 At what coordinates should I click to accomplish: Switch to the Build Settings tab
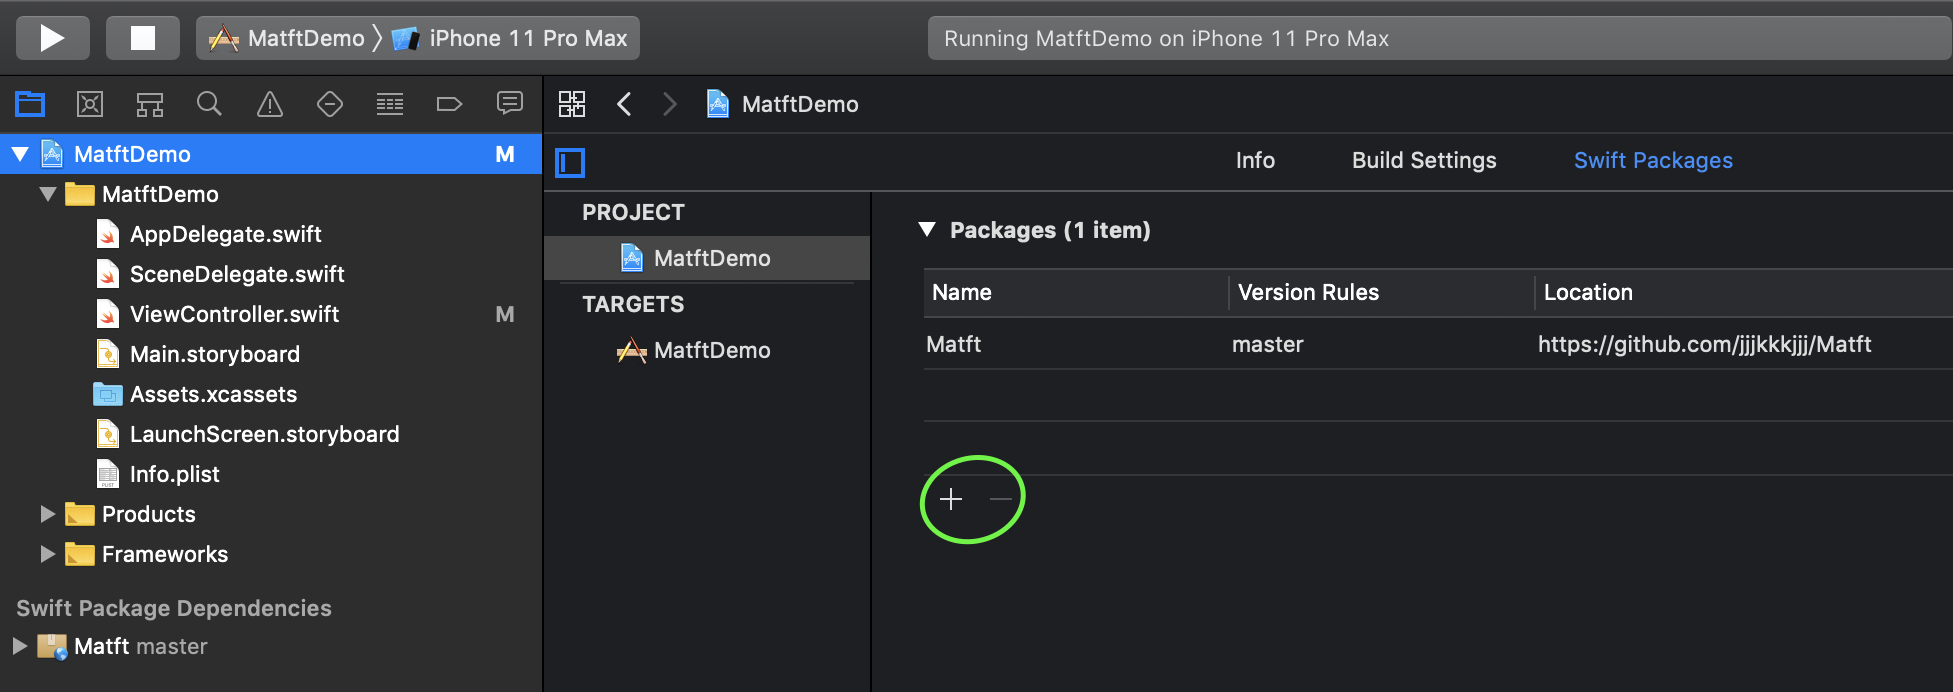(x=1424, y=160)
